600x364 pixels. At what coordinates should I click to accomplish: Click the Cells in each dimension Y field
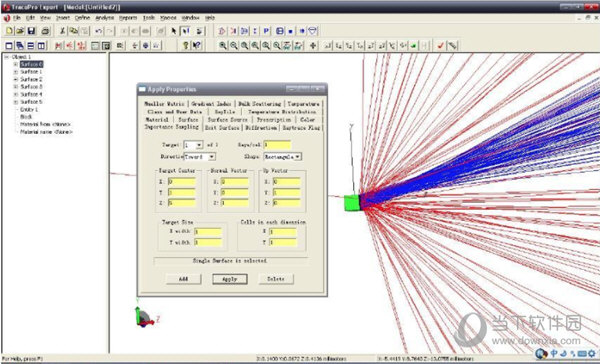point(283,242)
